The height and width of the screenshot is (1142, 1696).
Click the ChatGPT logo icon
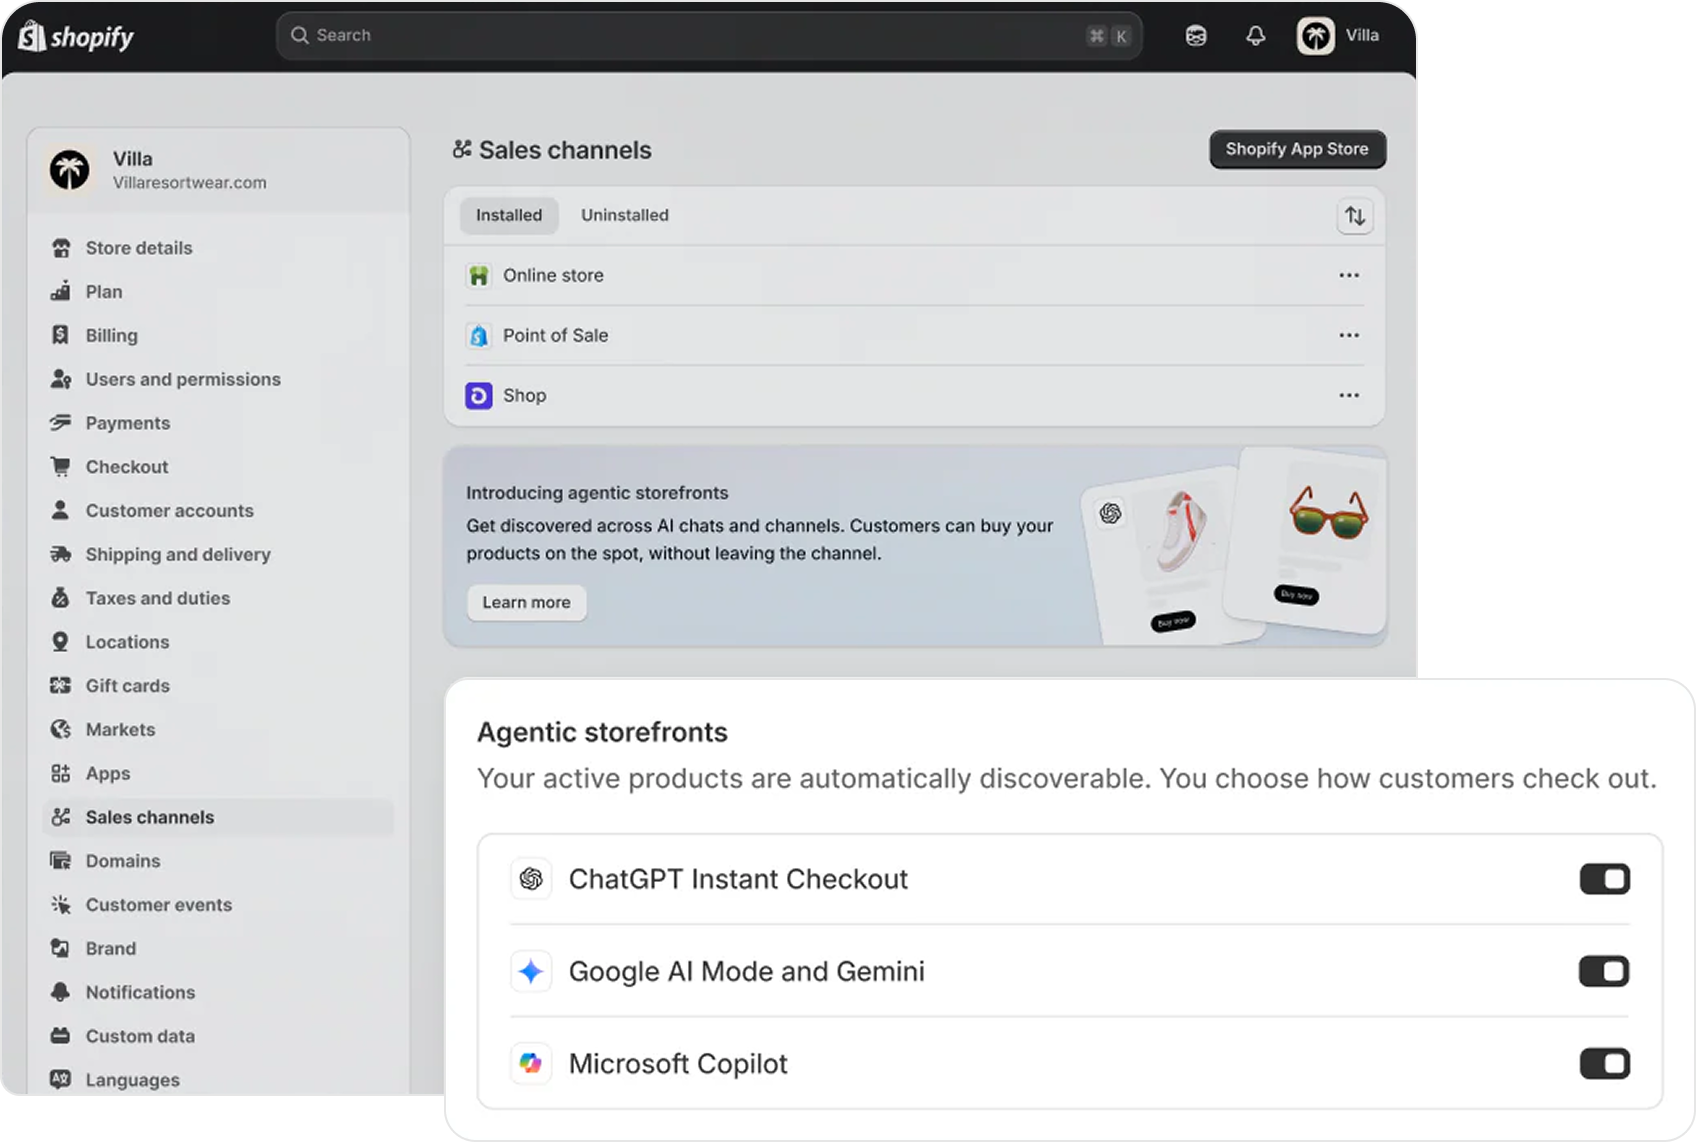pos(531,879)
